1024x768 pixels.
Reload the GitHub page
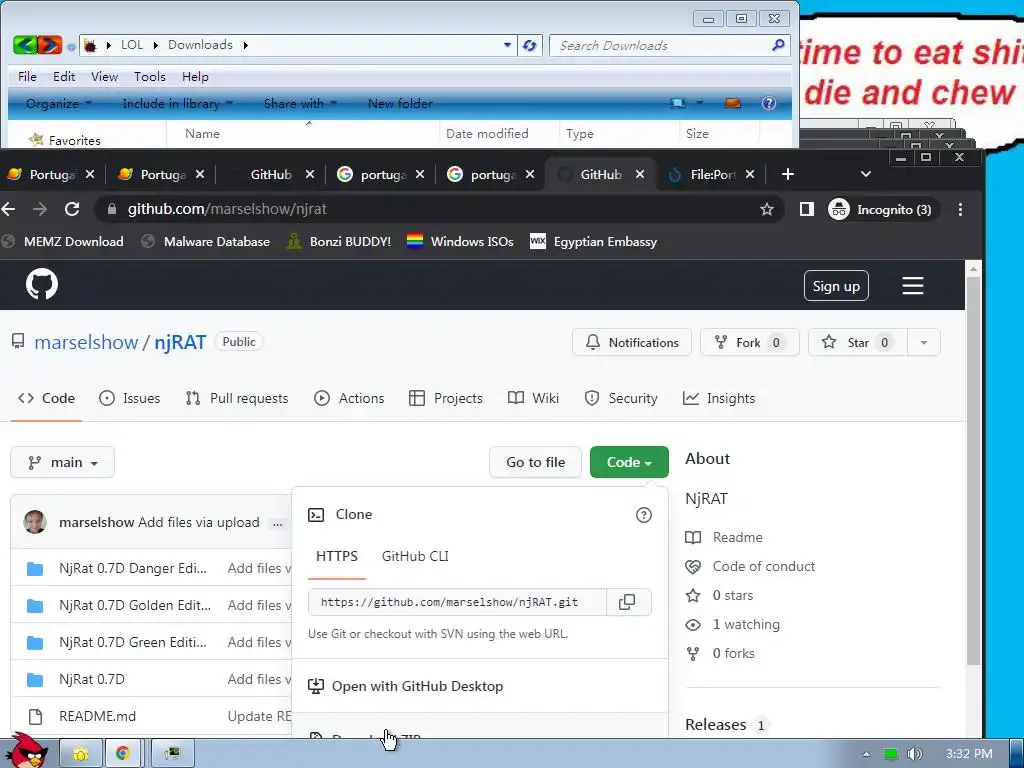[x=72, y=209]
